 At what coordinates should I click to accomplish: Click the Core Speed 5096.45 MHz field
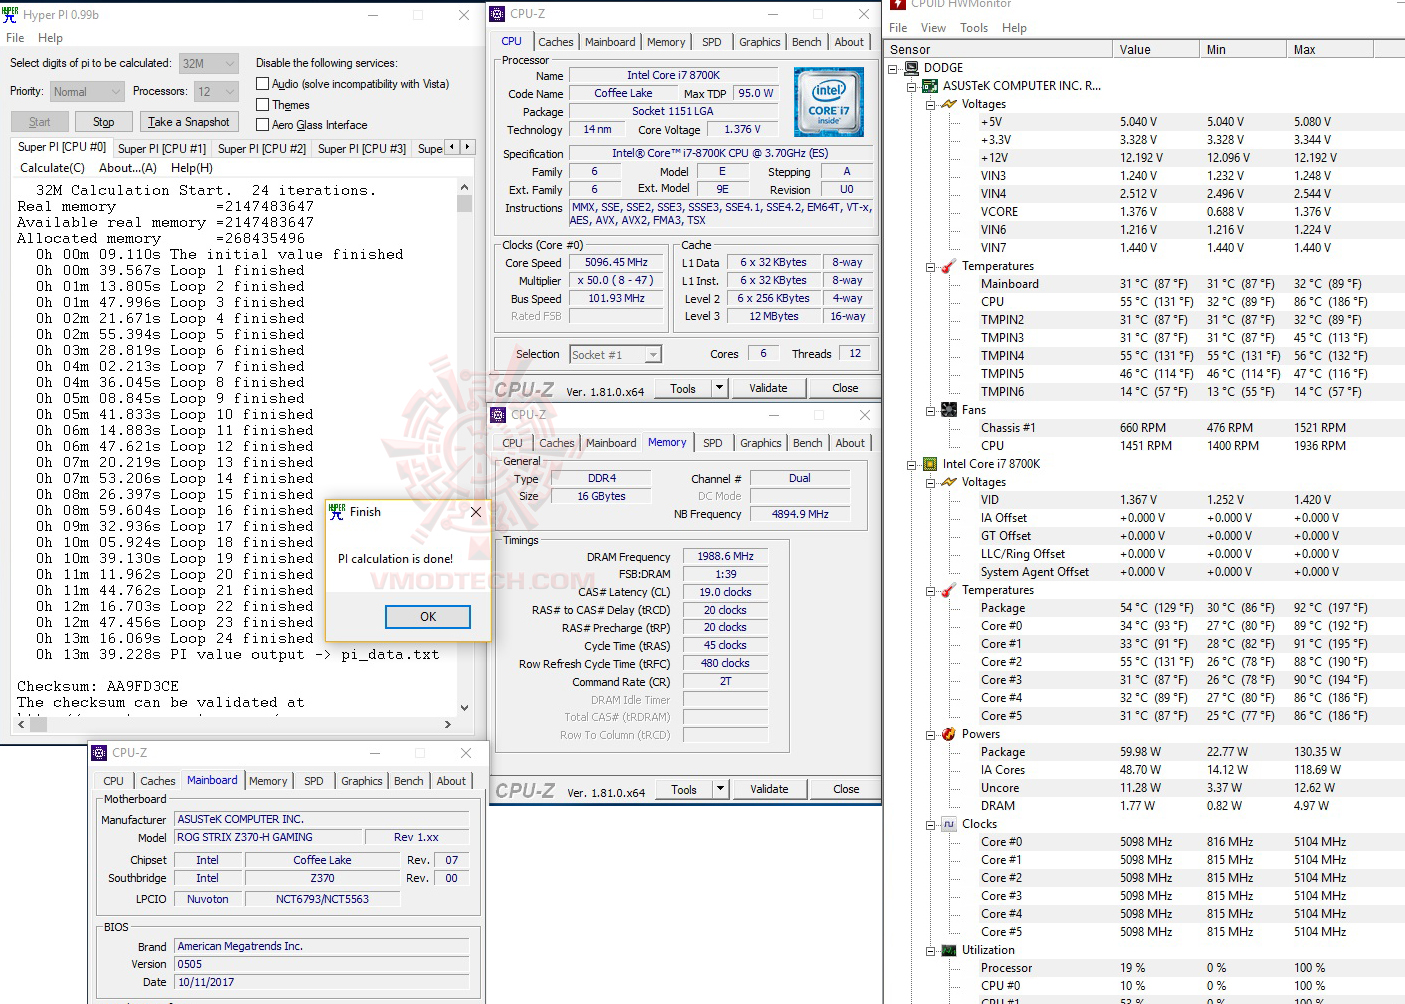616,262
